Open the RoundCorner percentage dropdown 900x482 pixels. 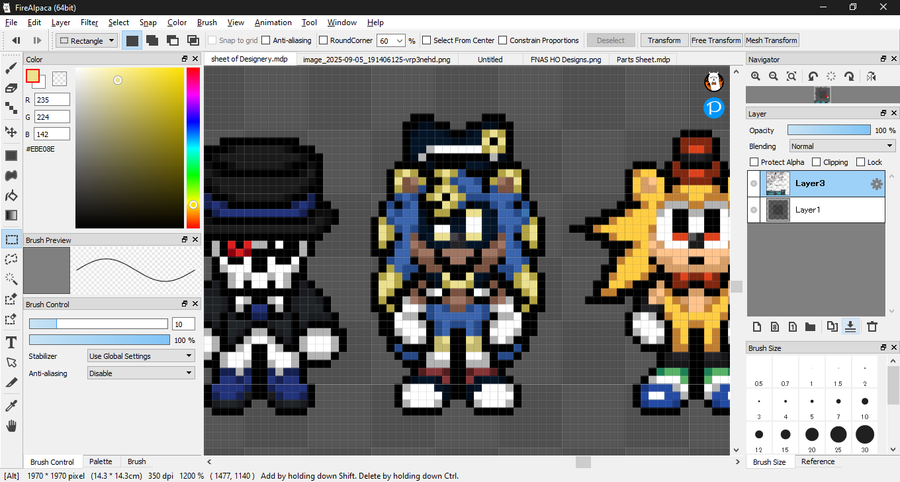(399, 41)
